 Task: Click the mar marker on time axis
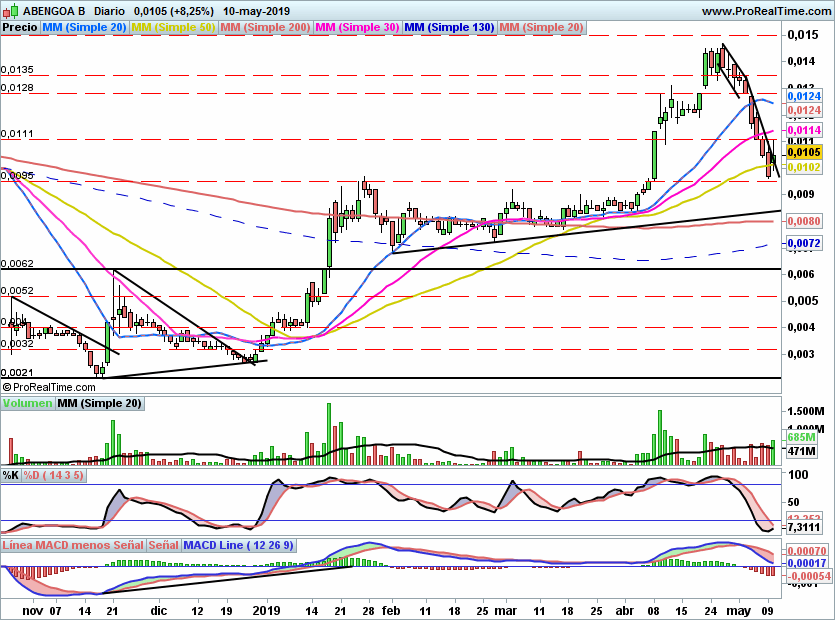pos(506,610)
